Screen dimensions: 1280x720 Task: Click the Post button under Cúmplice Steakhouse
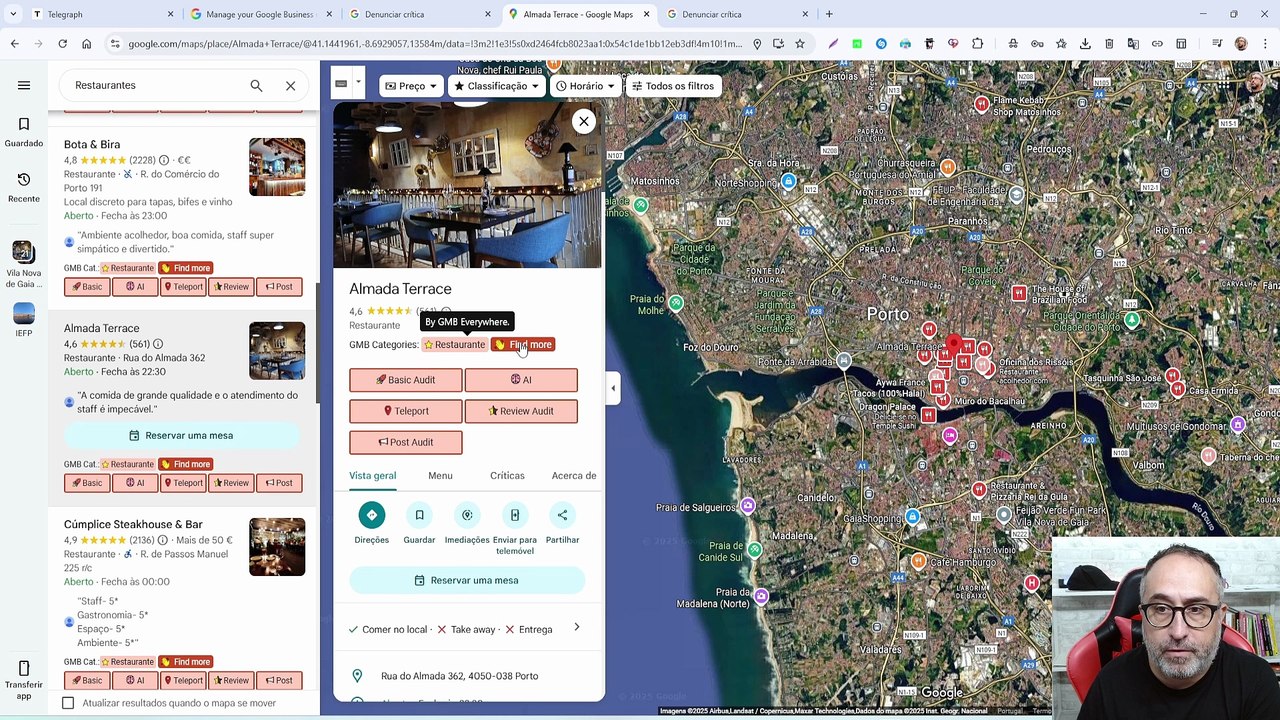coord(279,681)
